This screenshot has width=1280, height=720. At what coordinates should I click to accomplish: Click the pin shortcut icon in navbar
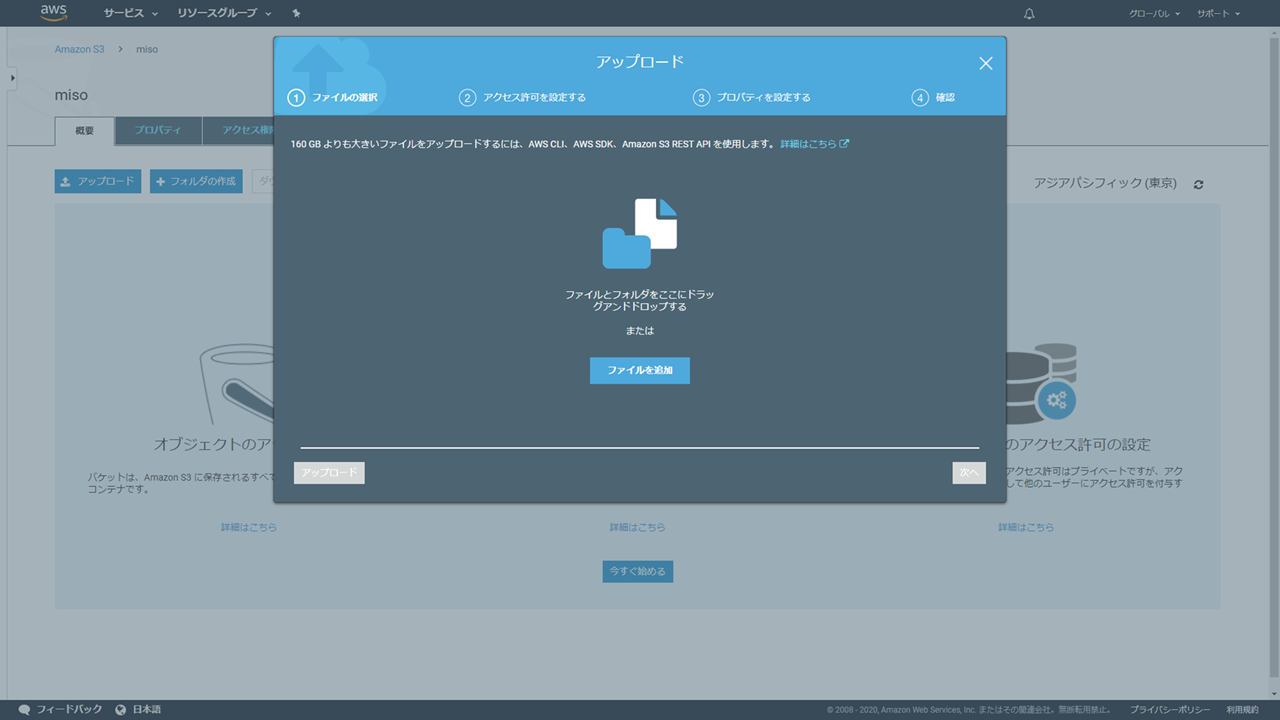coord(296,14)
